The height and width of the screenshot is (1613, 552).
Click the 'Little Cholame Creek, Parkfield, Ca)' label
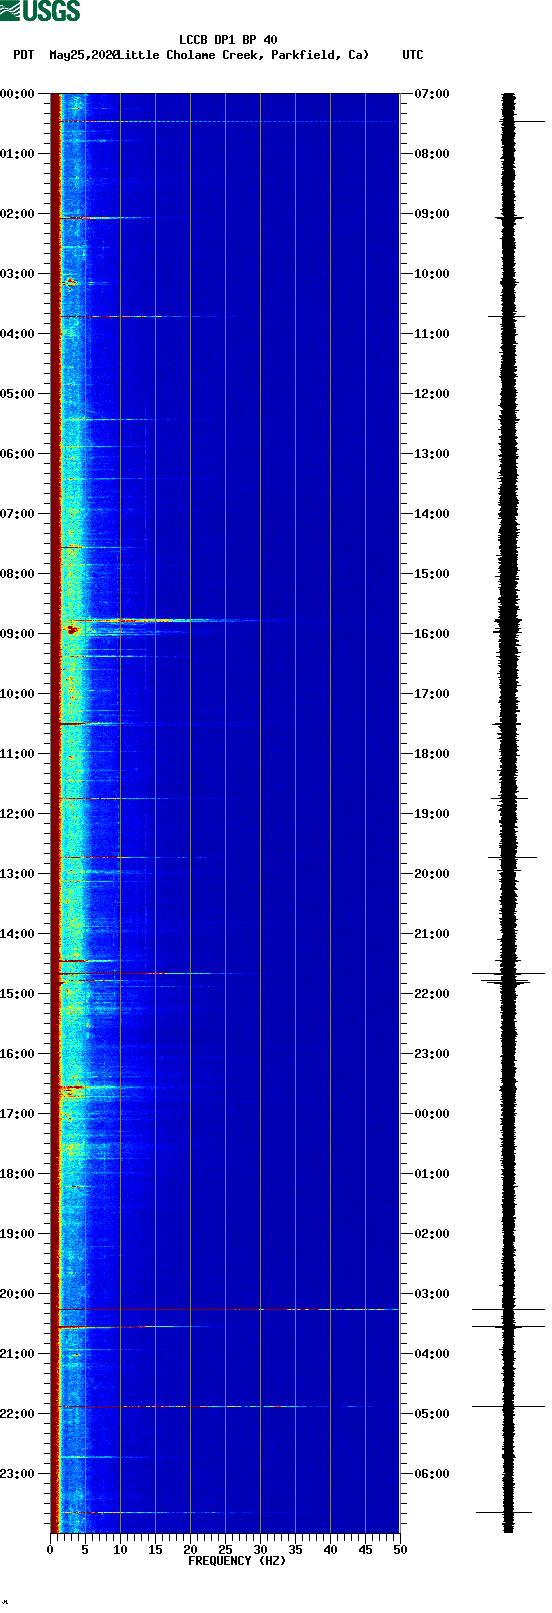[x=244, y=55]
